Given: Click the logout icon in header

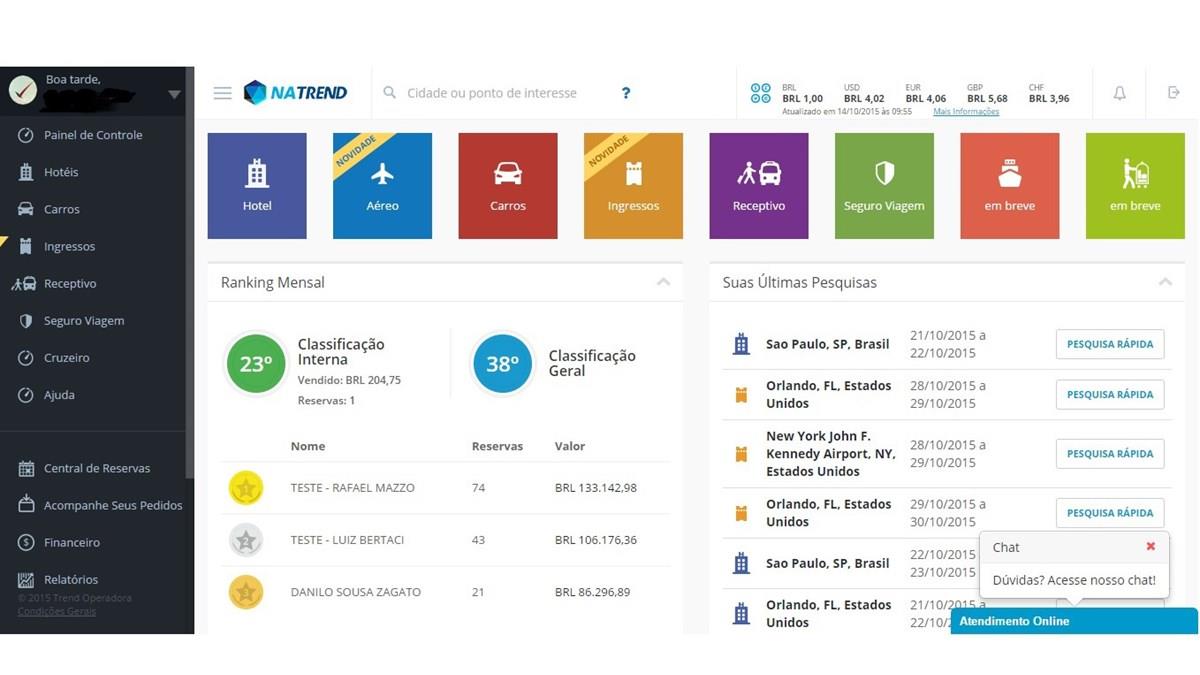Looking at the screenshot, I should (x=1174, y=92).
